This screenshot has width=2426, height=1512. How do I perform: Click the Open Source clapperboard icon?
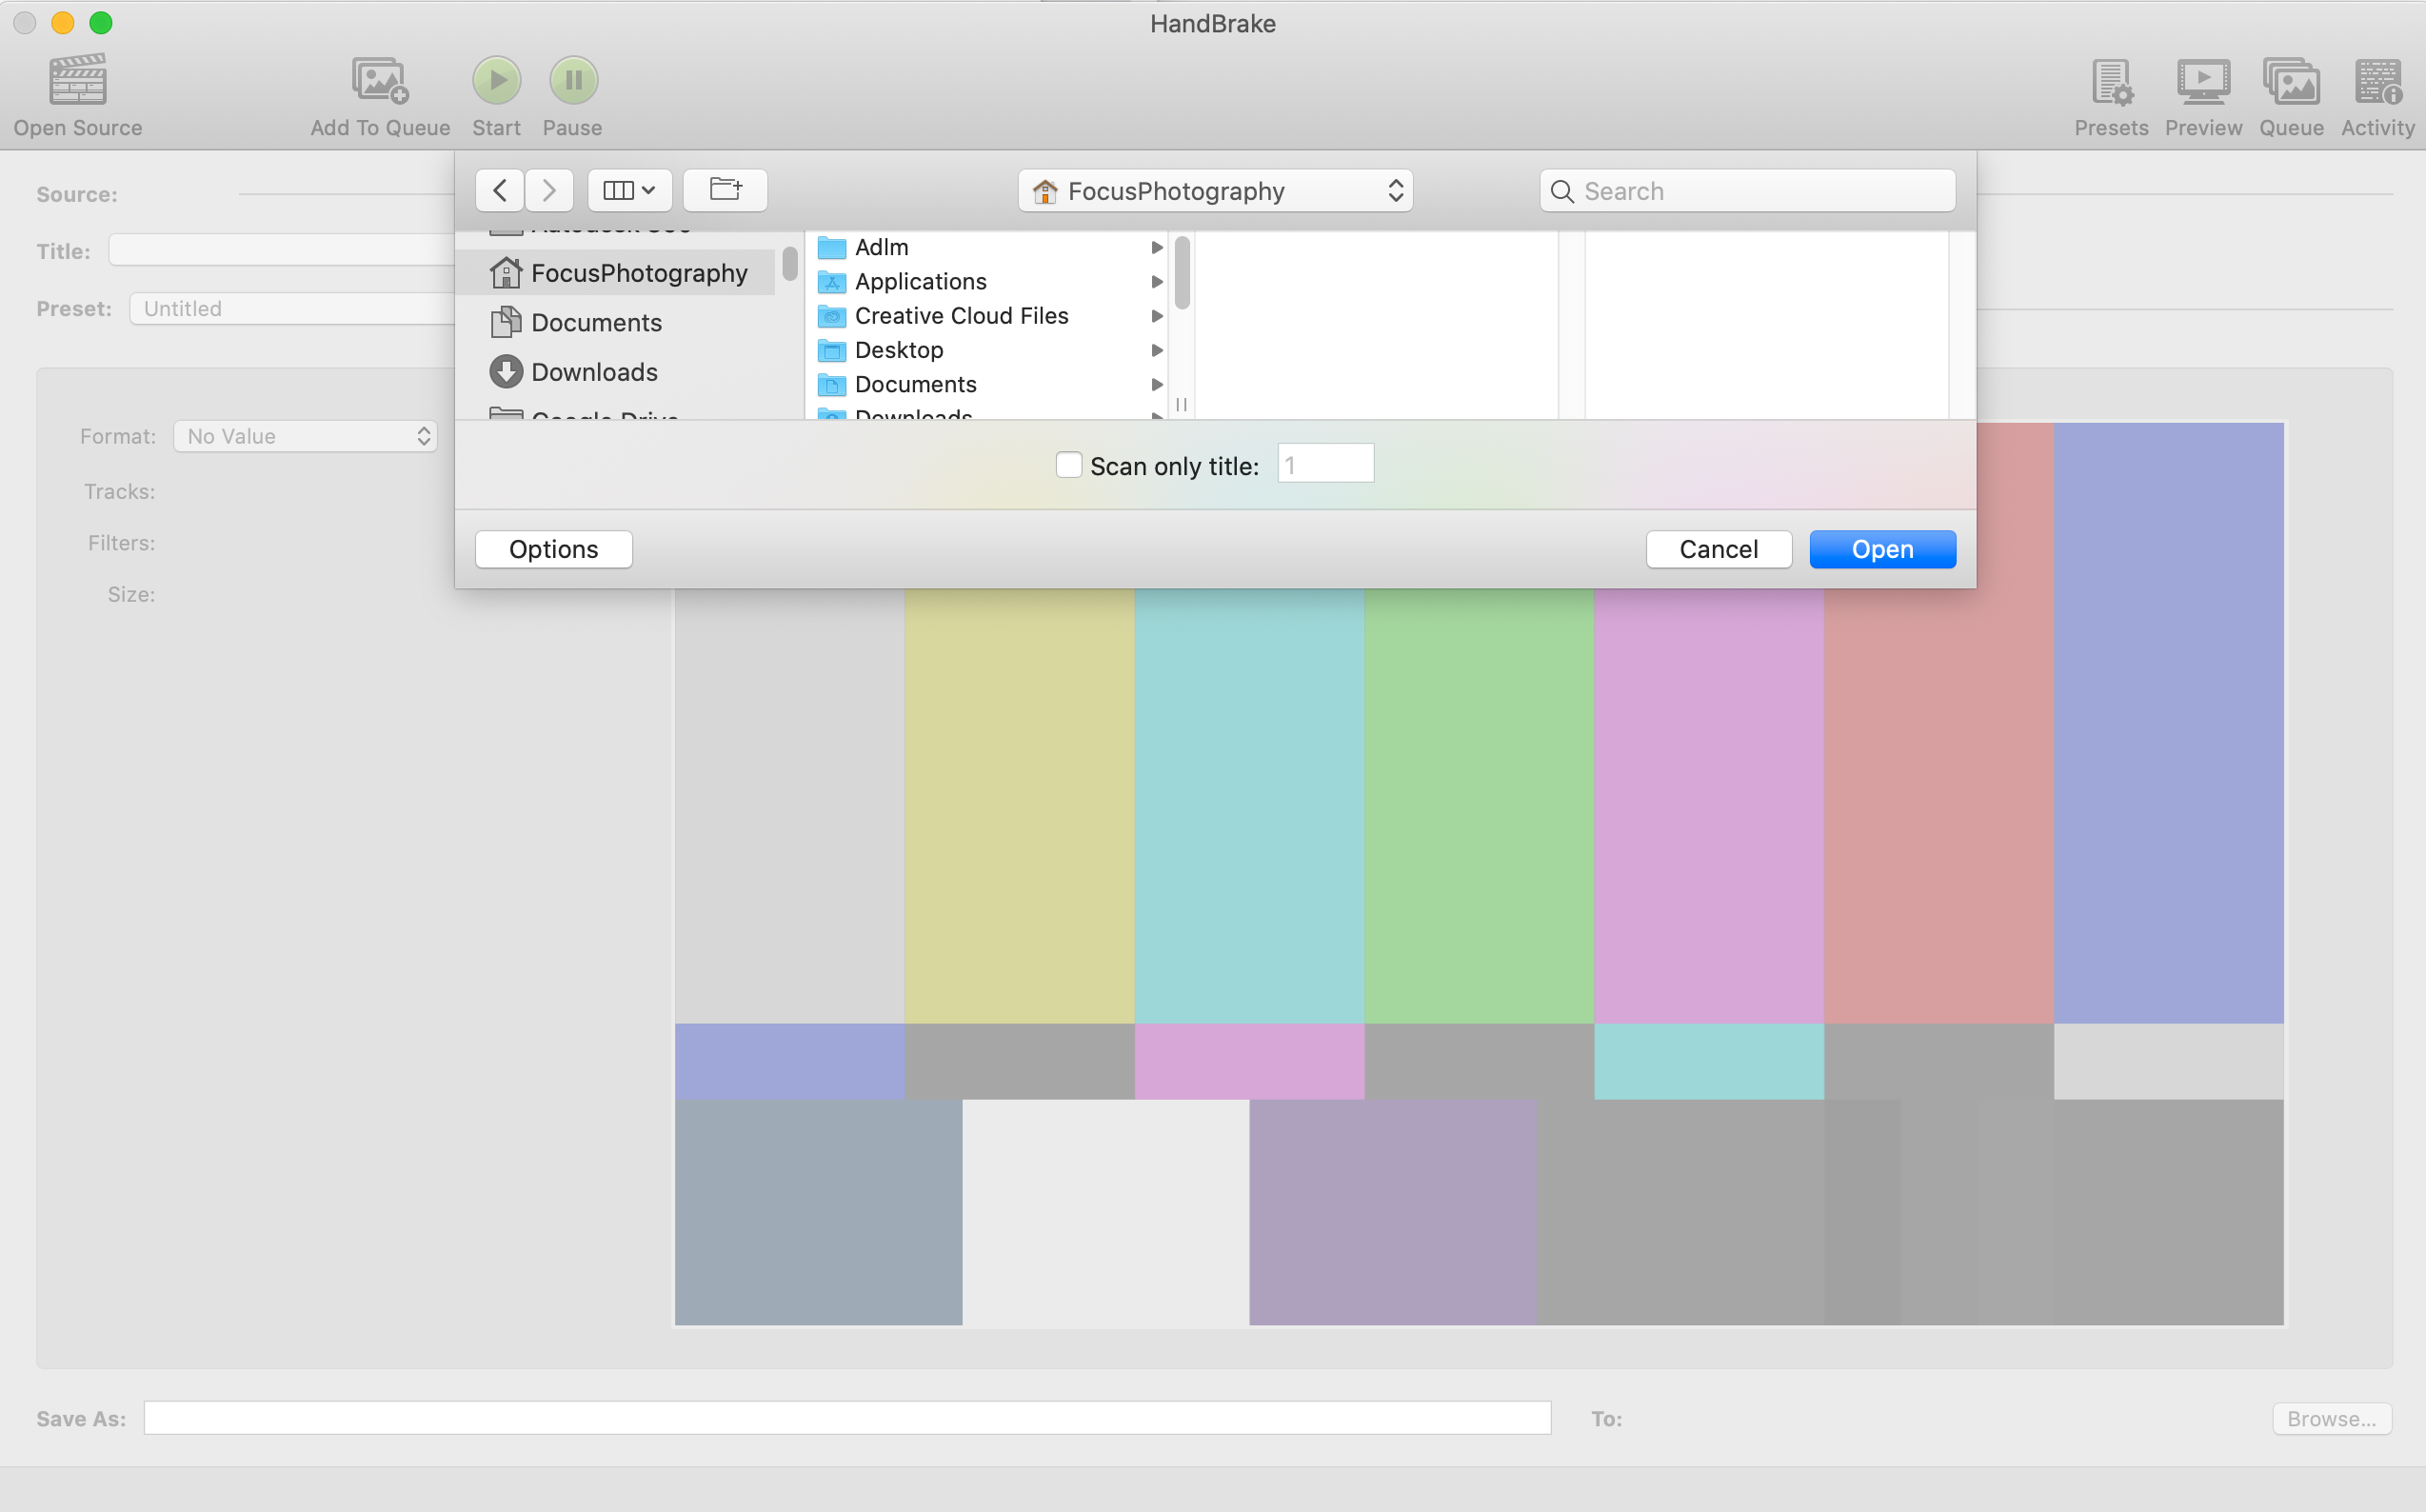[77, 80]
